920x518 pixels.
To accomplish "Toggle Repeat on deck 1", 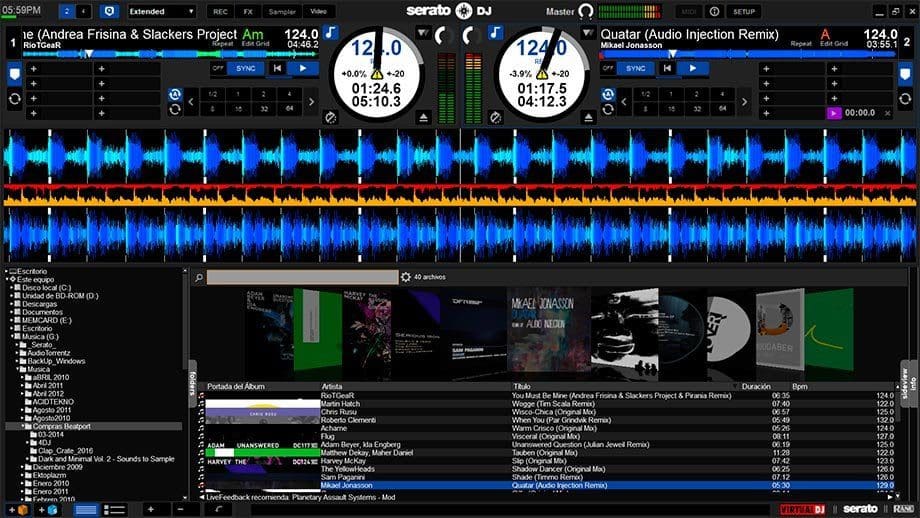I will point(223,43).
